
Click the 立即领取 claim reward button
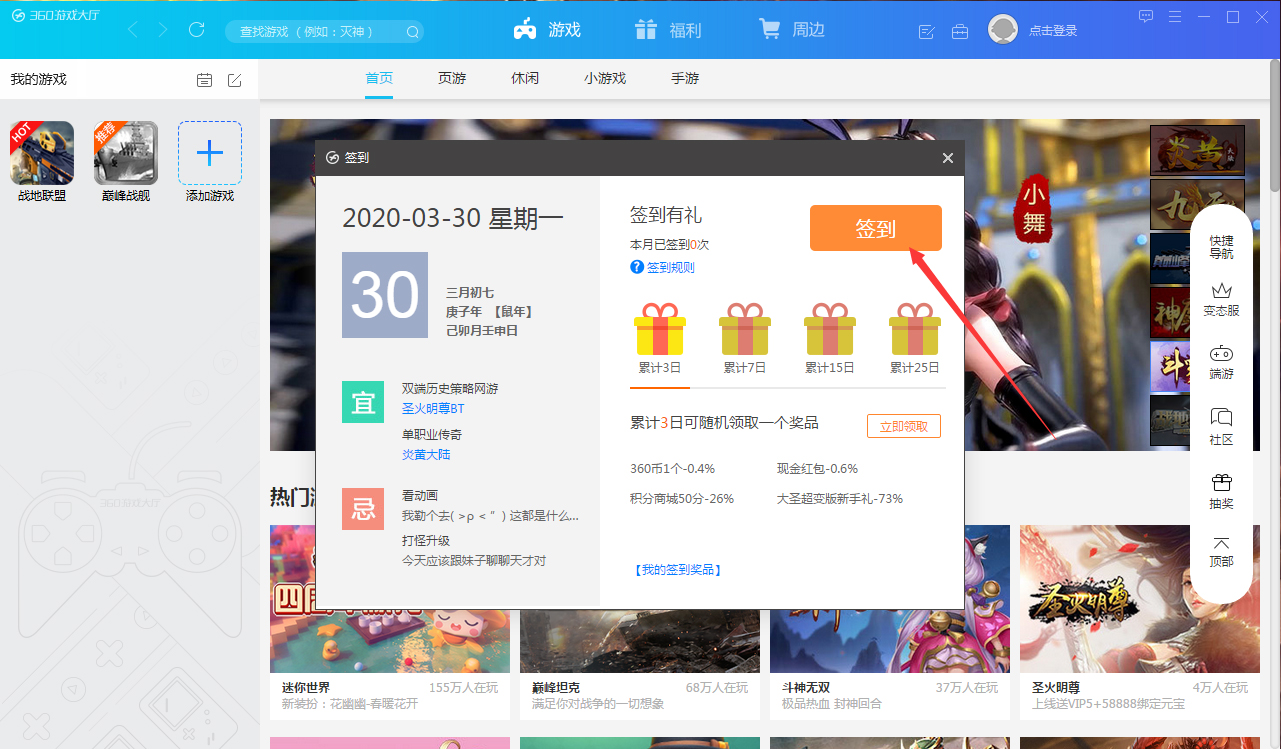tap(903, 425)
